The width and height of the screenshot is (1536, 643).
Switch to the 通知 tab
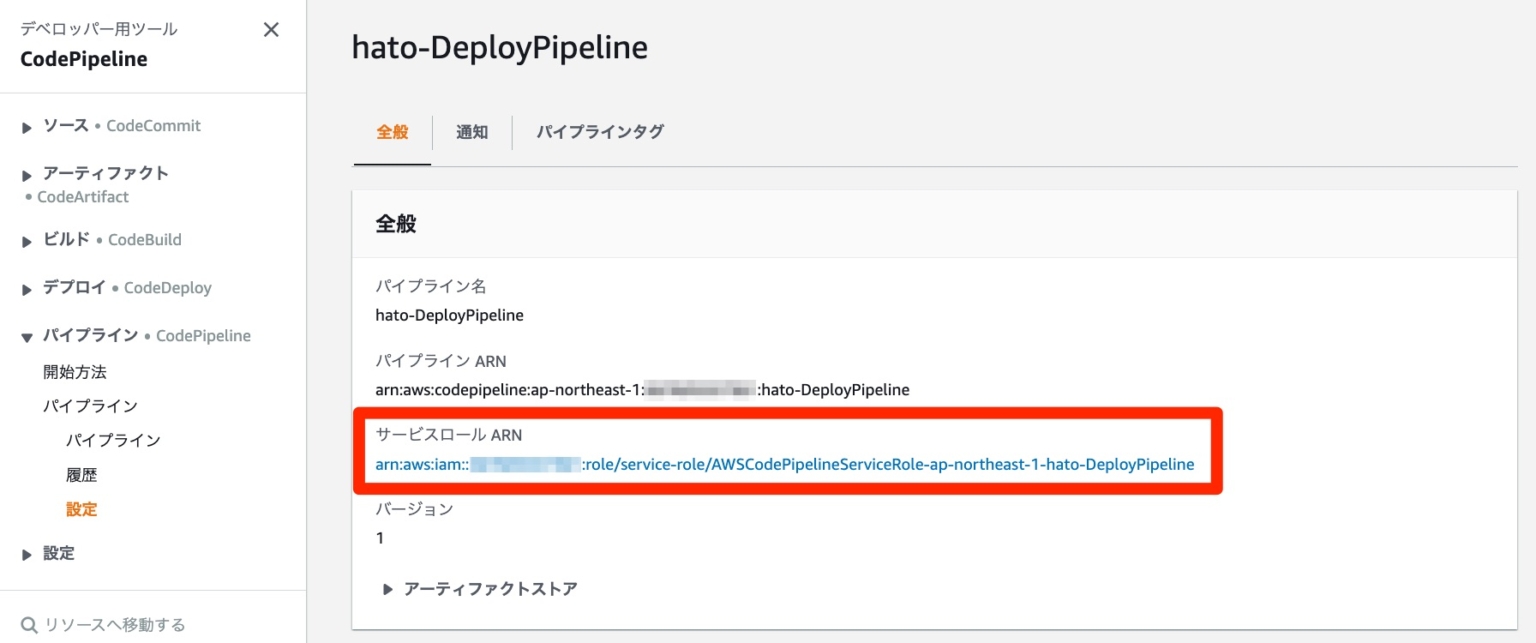pos(471,131)
